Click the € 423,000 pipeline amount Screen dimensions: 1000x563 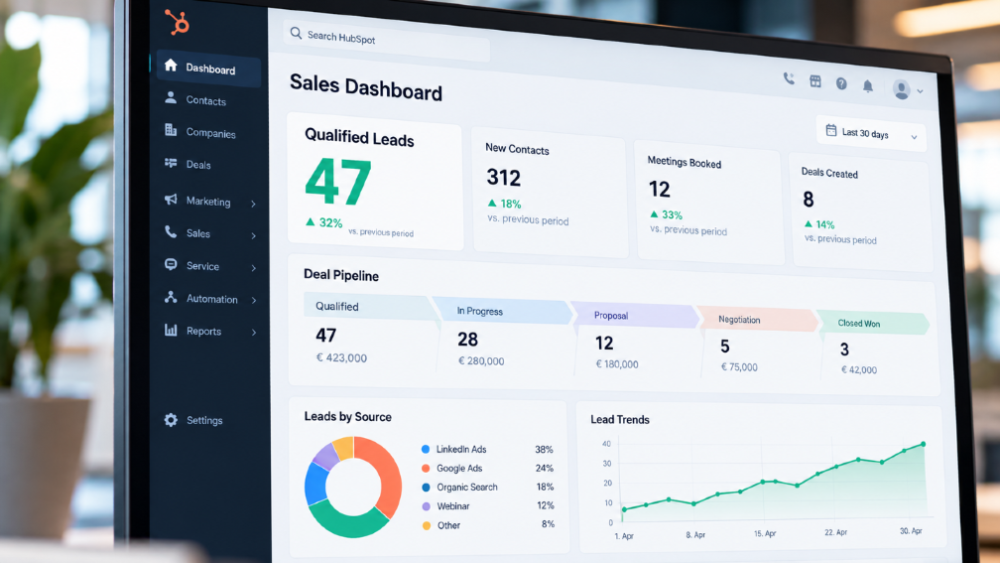[x=341, y=358]
